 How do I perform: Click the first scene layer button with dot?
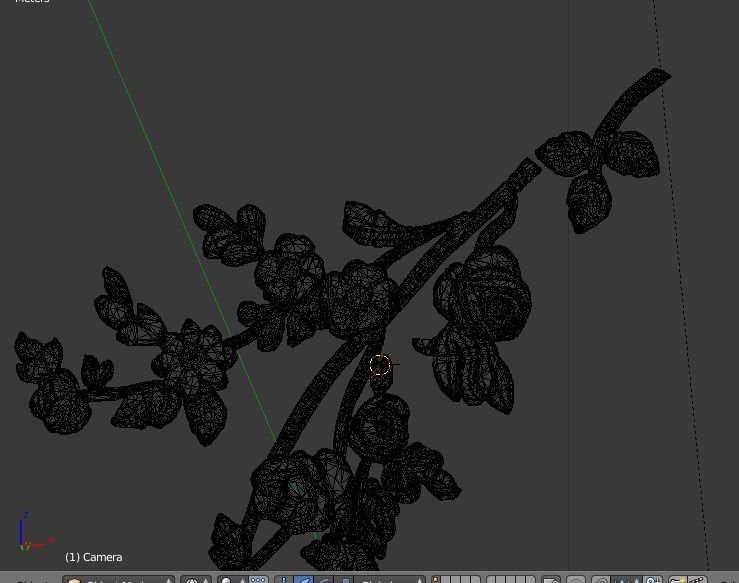(x=435, y=579)
